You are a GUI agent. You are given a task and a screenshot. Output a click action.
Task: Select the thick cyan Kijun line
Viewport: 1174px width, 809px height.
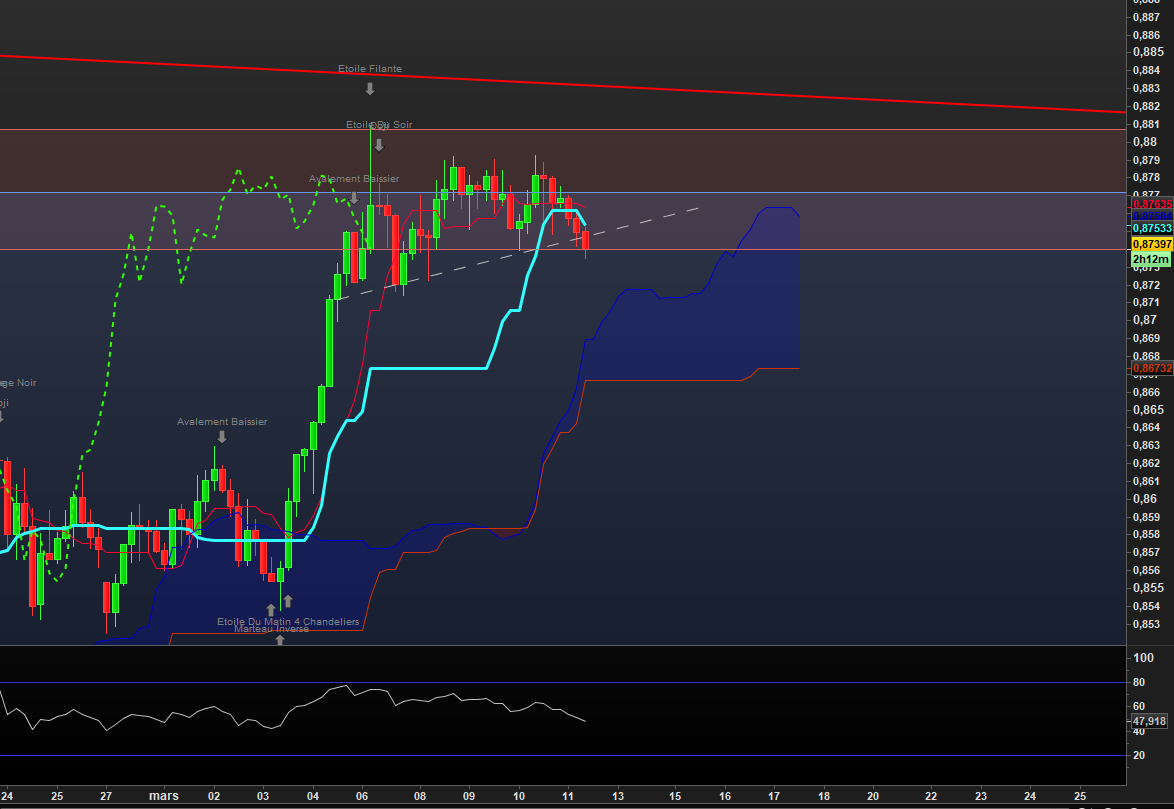427,368
